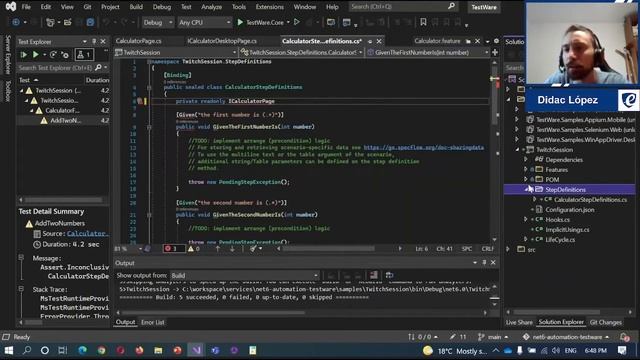The width and height of the screenshot is (640, 360).
Task: Toggle word wrap icon in Output toolbar
Action: pyautogui.click(x=389, y=275)
